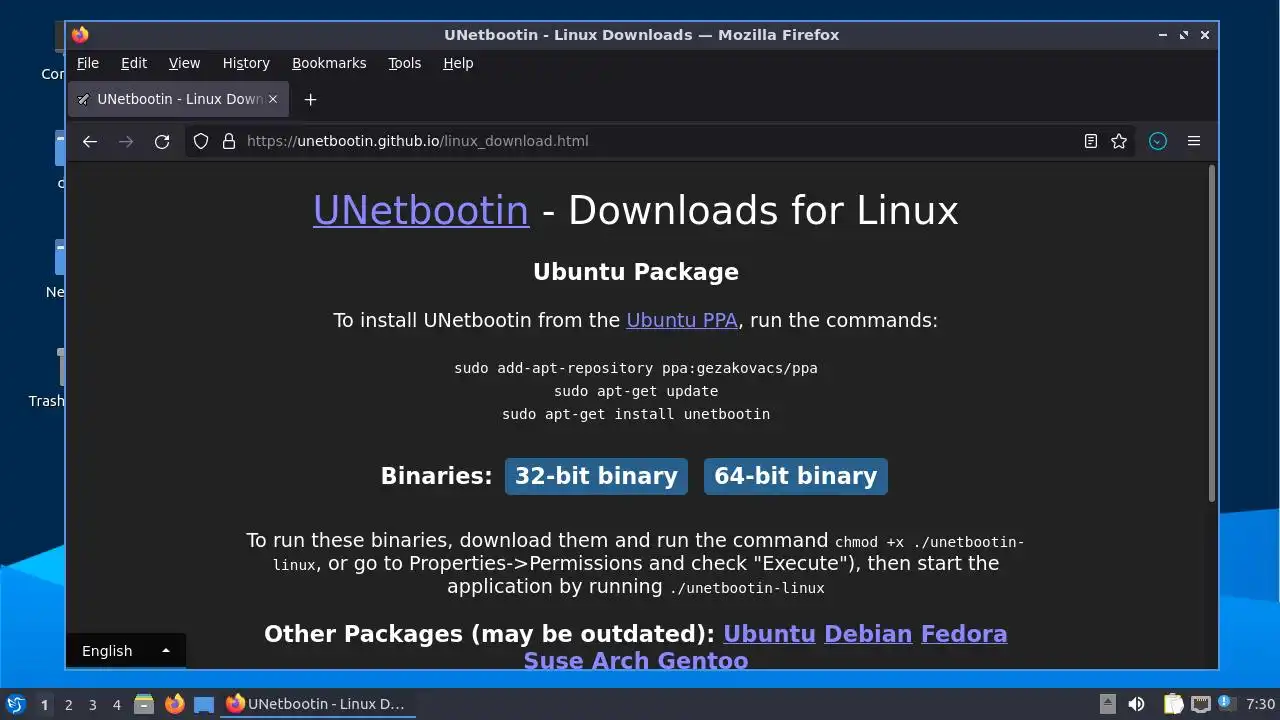This screenshot has width=1280, height=720.
Task: Click the add-apt-repository command text
Action: pyautogui.click(x=636, y=368)
